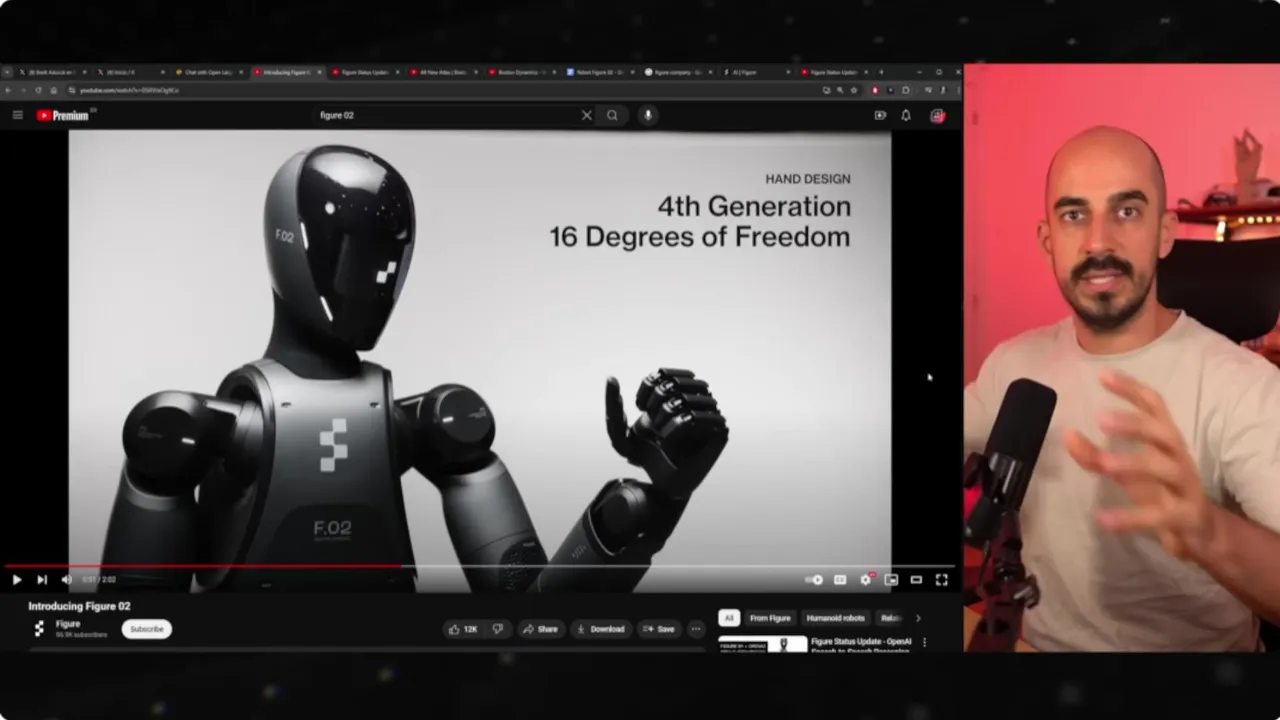Like the video with 12K likes
The height and width of the screenshot is (720, 1280).
(x=464, y=629)
